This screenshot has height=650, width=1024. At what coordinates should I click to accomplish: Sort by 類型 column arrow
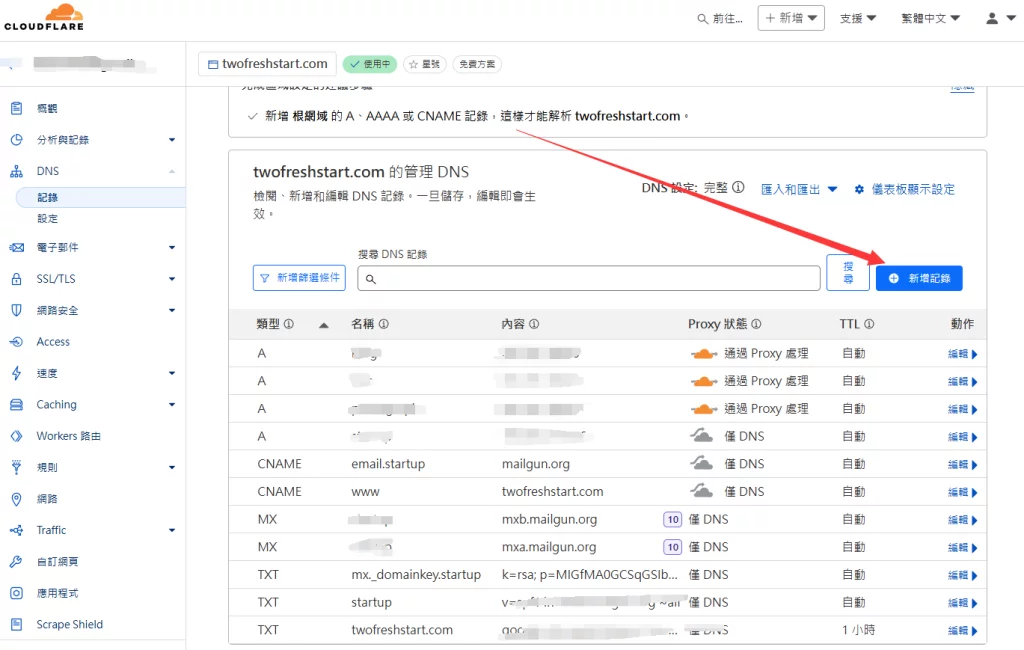(323, 325)
